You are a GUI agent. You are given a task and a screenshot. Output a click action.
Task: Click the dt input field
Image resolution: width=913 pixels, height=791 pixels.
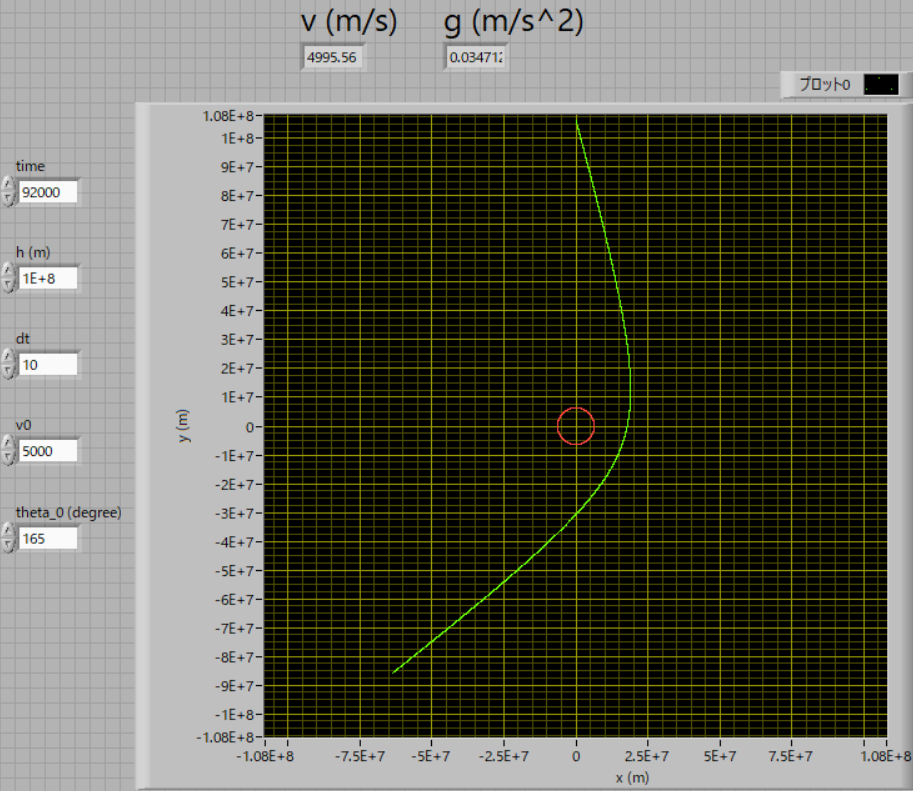tap(47, 365)
